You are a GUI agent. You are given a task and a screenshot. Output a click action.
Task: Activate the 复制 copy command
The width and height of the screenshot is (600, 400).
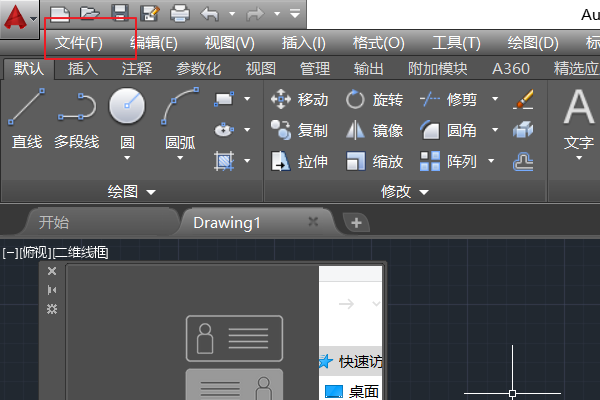(x=299, y=130)
